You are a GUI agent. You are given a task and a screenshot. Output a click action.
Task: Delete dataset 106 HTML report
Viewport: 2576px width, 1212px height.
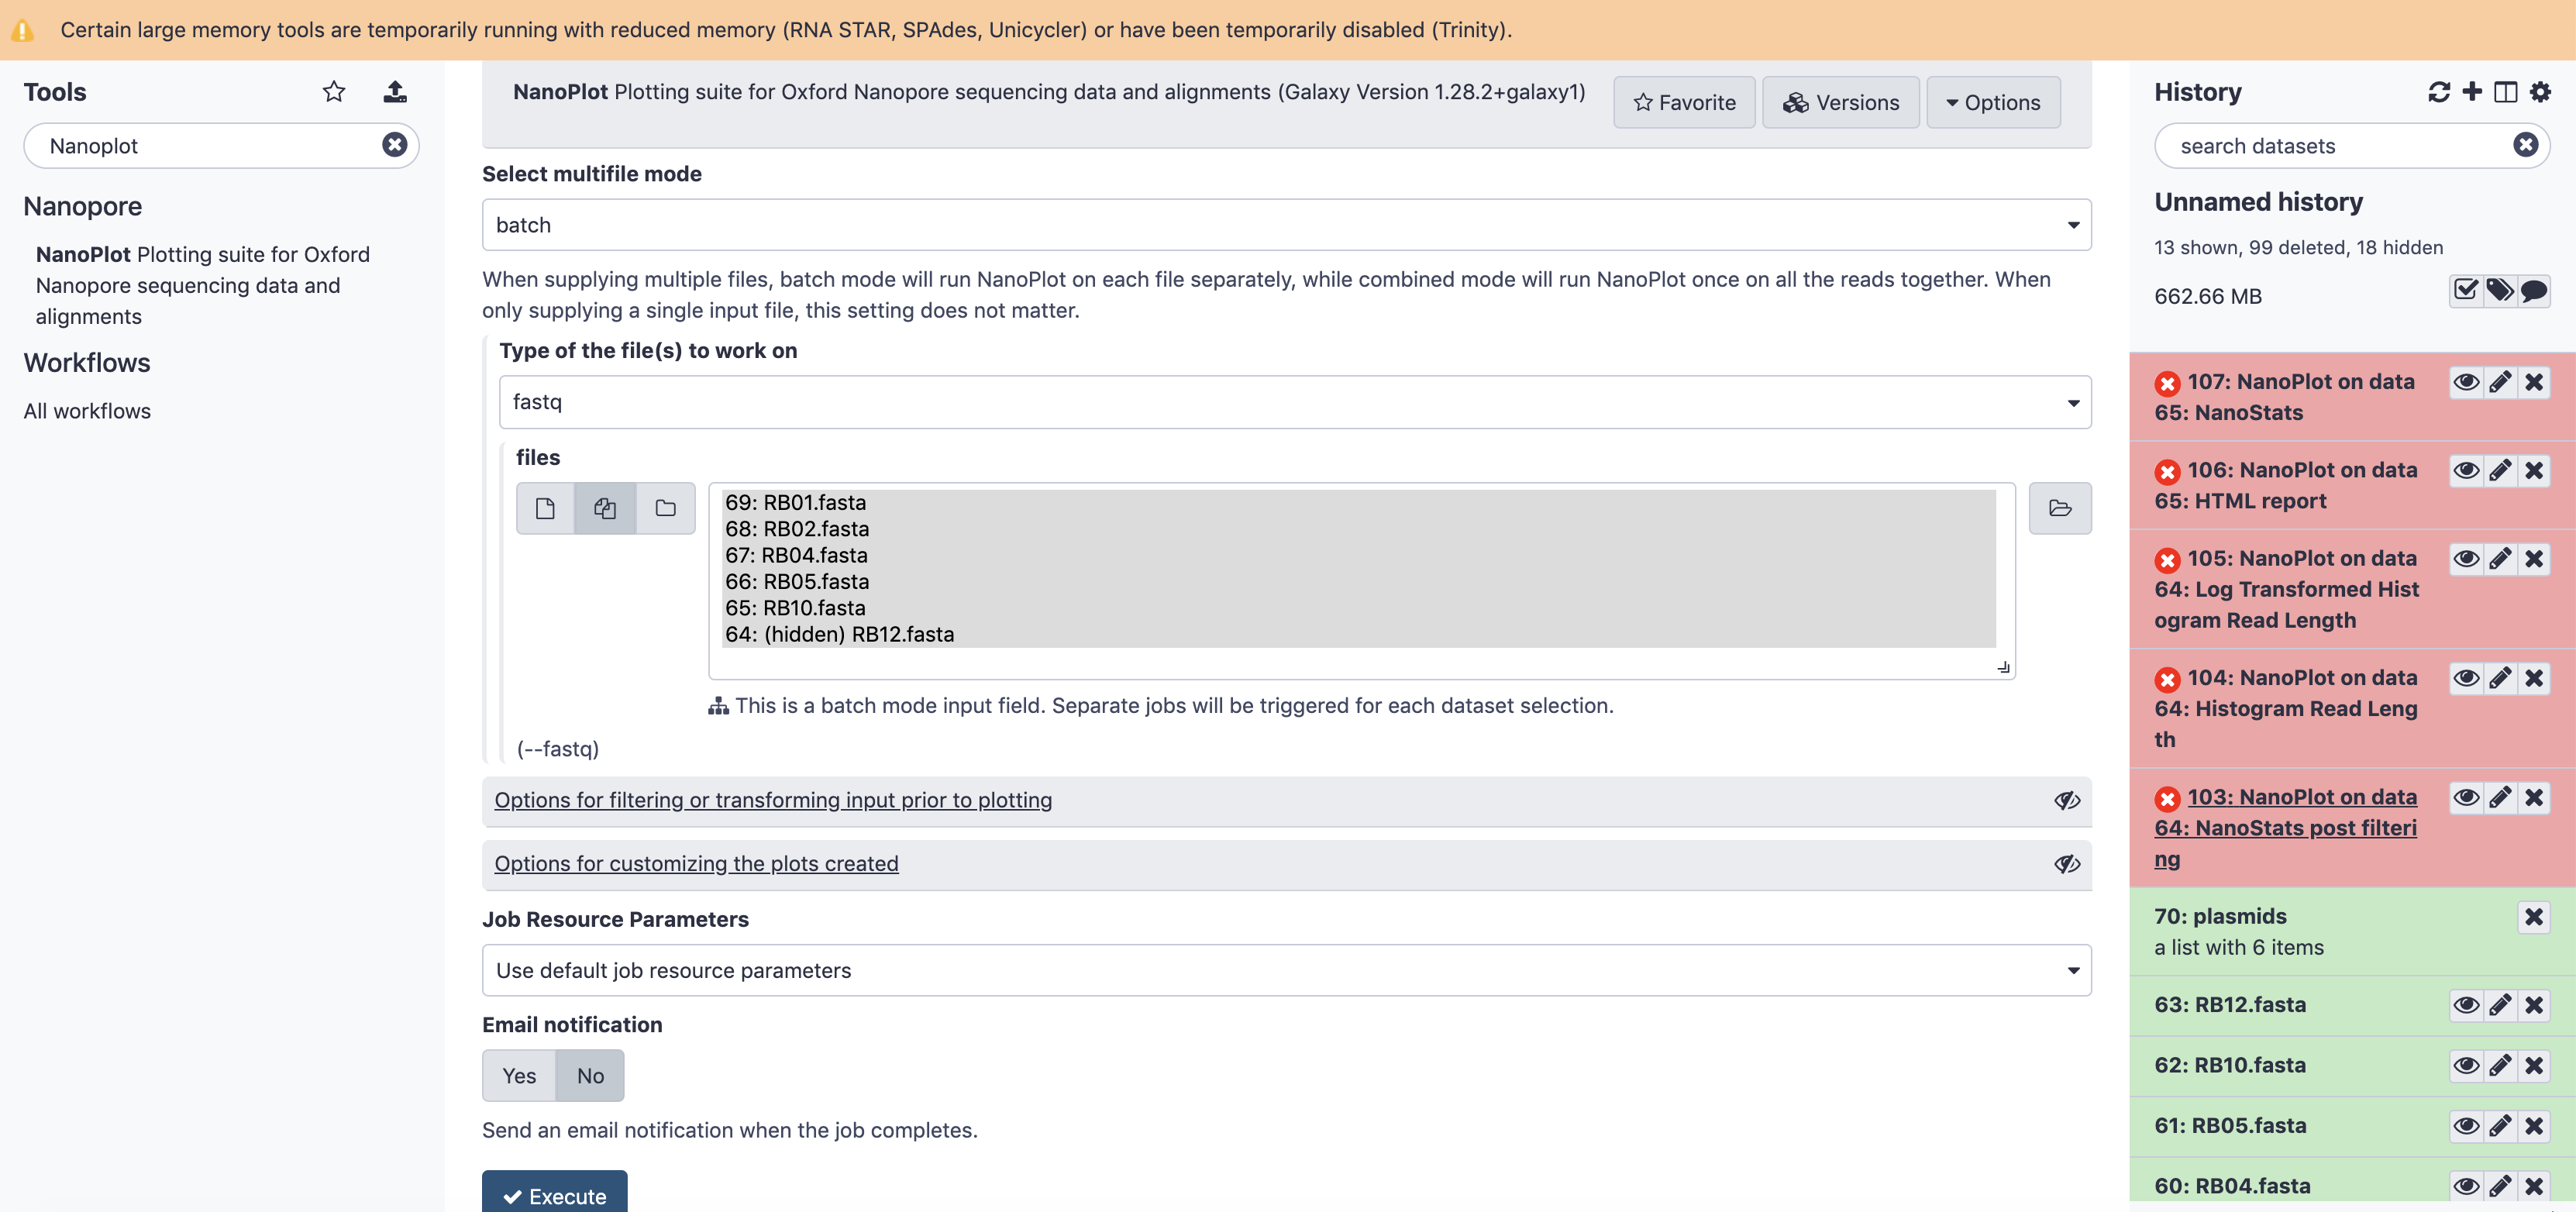pyautogui.click(x=2534, y=470)
